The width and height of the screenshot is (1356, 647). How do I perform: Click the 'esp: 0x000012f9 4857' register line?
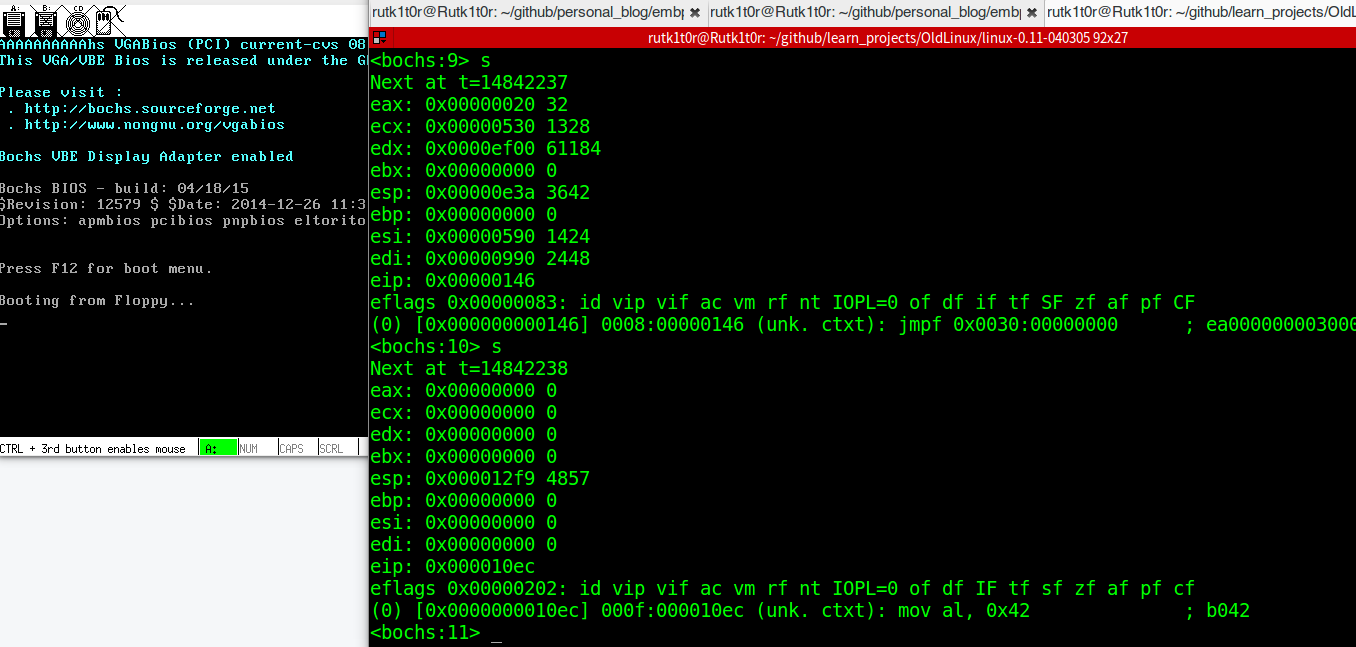[x=480, y=479]
